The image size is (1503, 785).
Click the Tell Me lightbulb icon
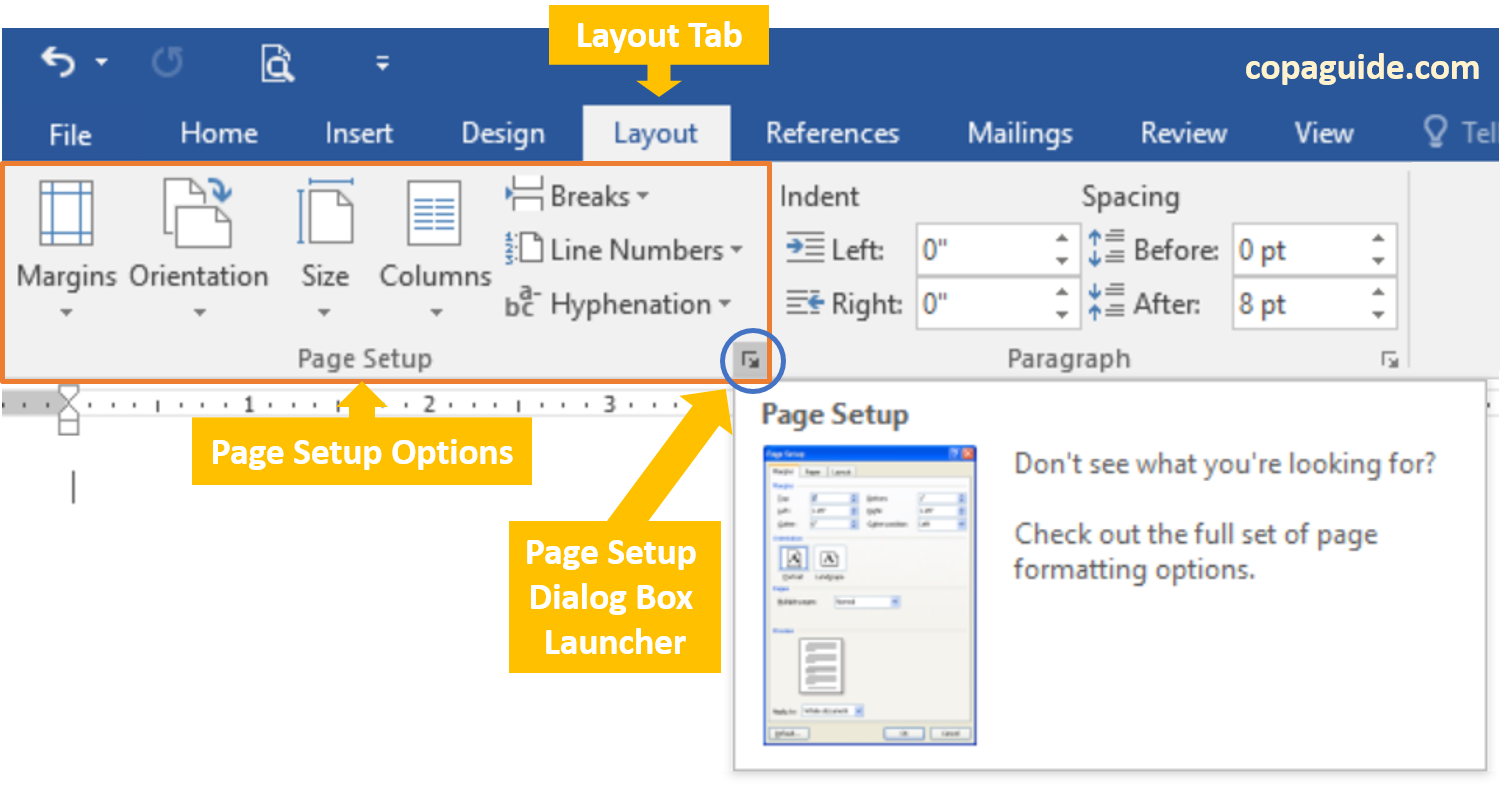point(1437,131)
